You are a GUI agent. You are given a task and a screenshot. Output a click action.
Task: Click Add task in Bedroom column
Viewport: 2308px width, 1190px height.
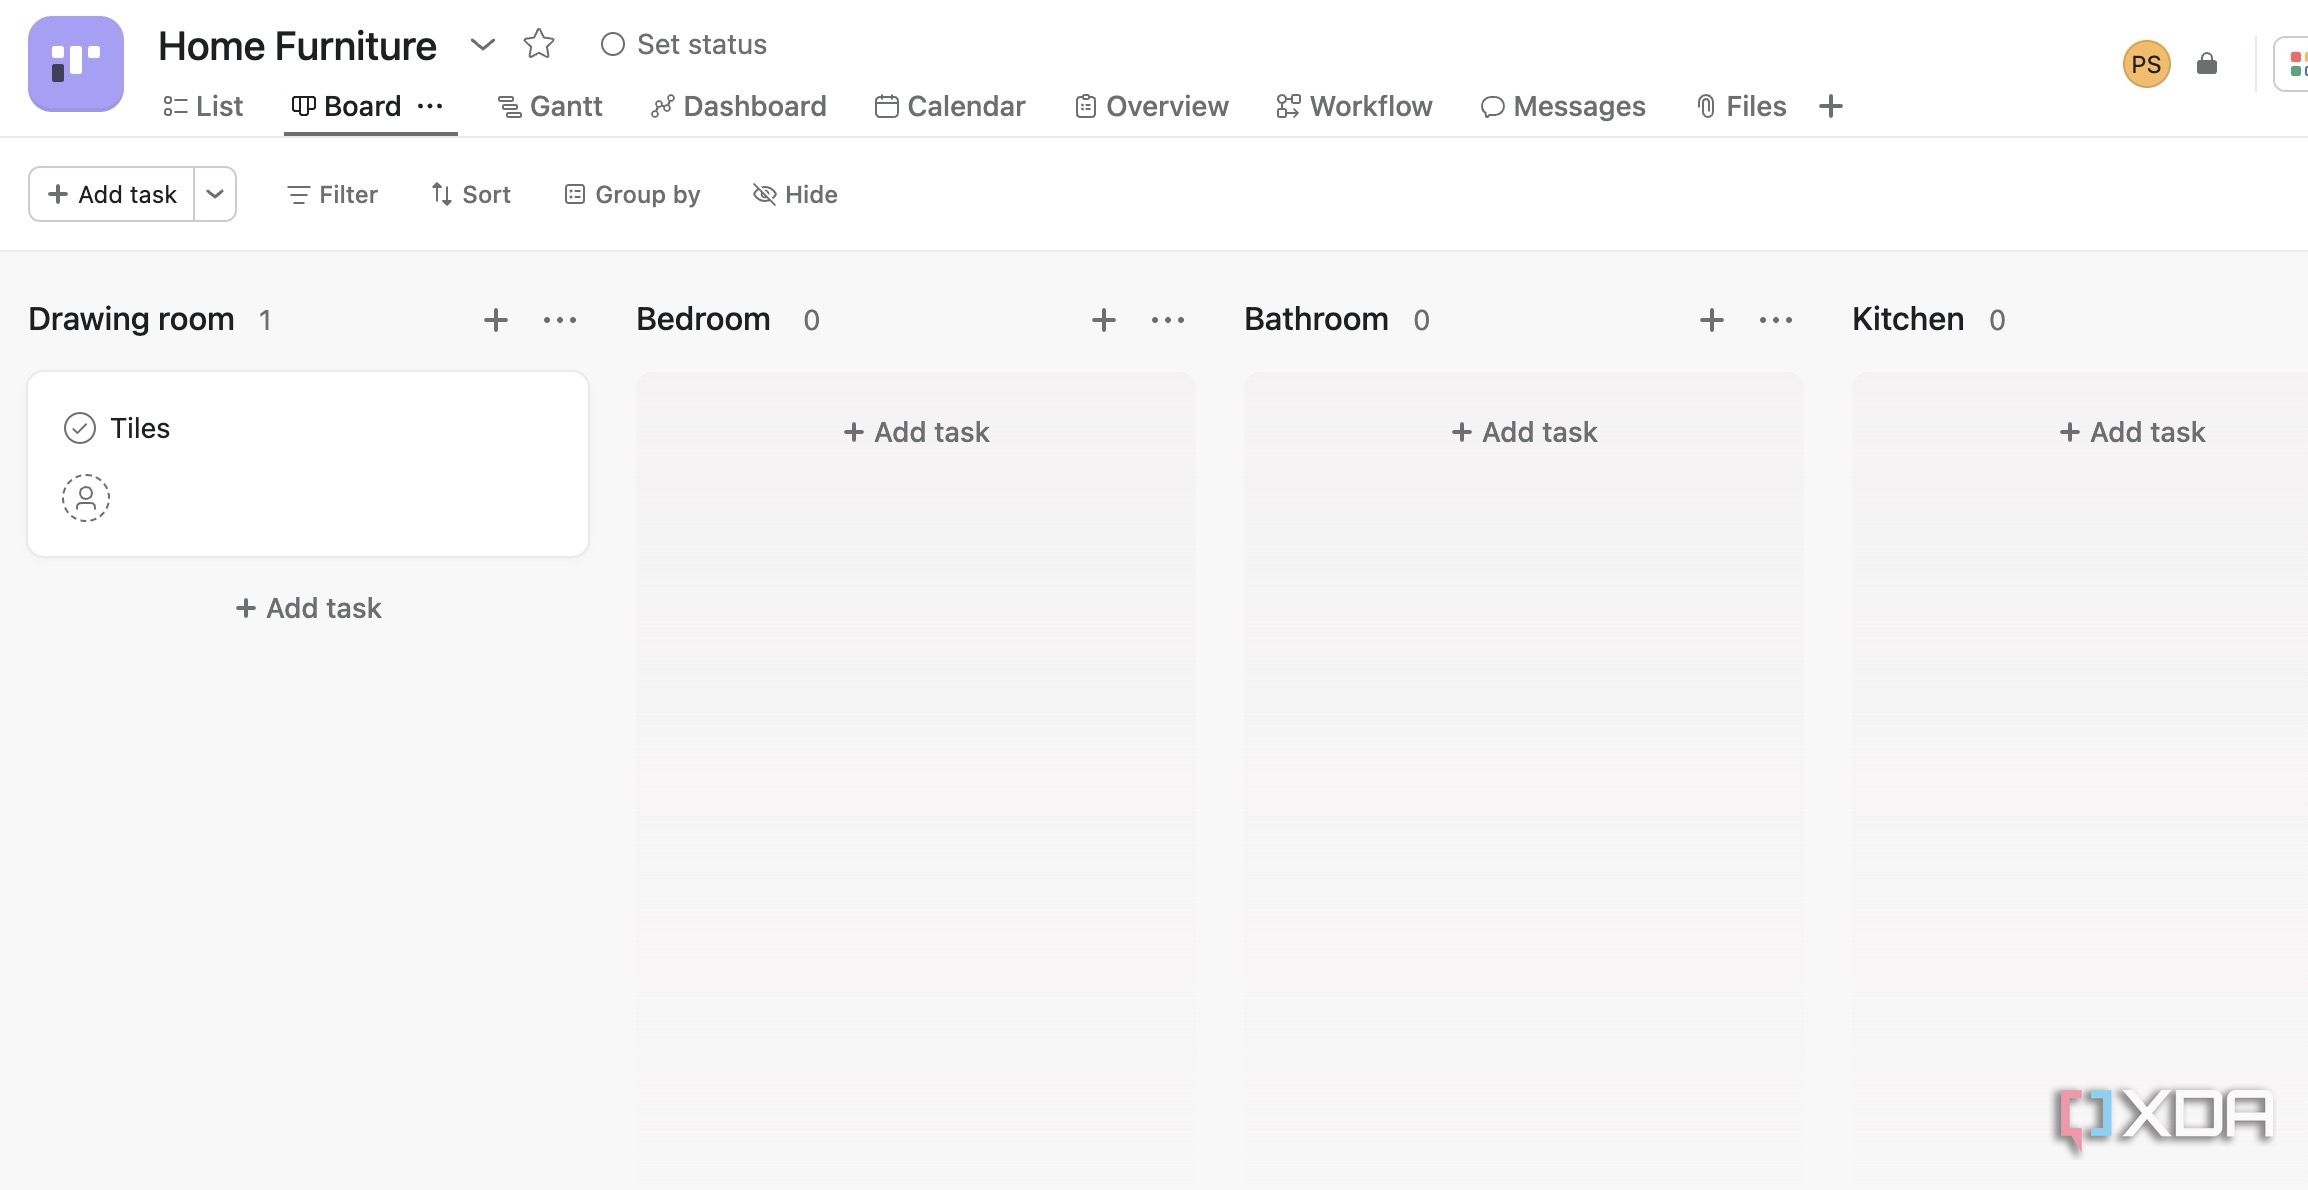tap(916, 432)
